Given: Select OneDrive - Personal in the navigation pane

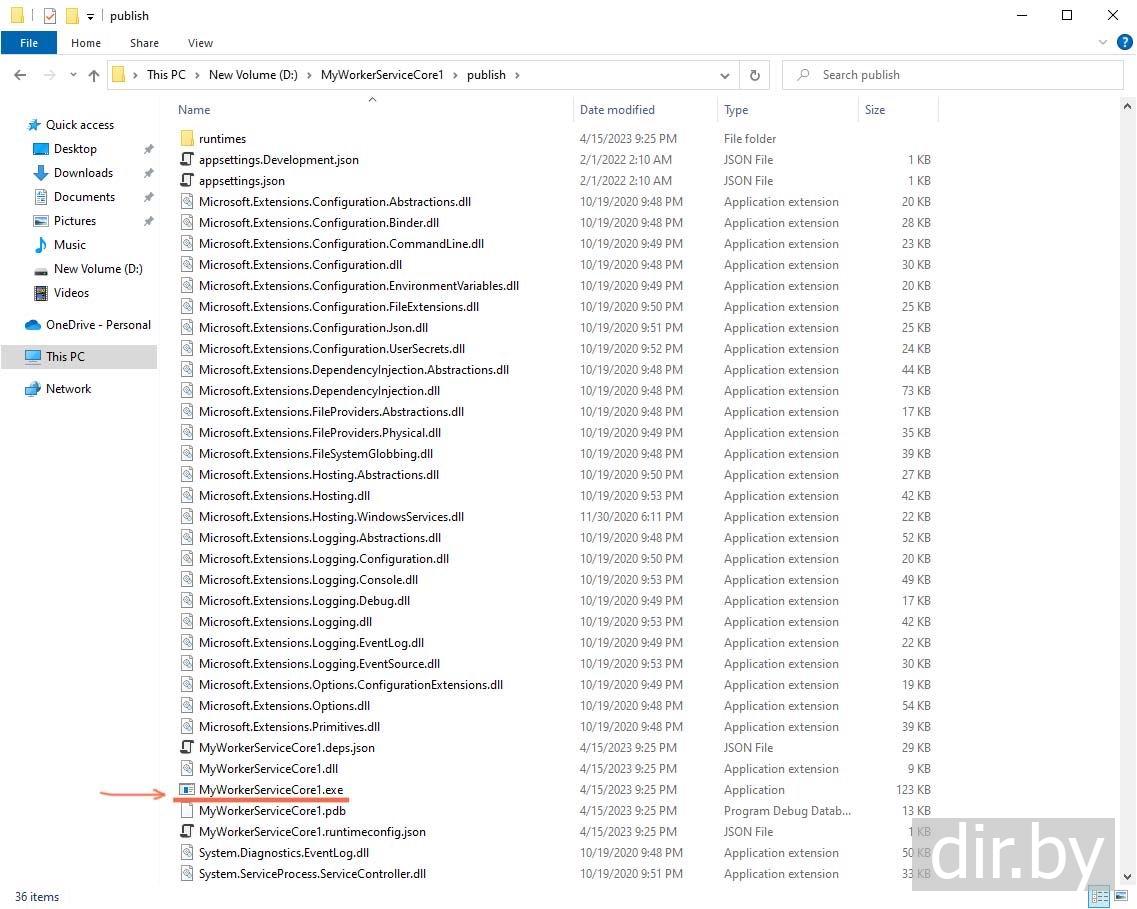Looking at the screenshot, I should 98,325.
